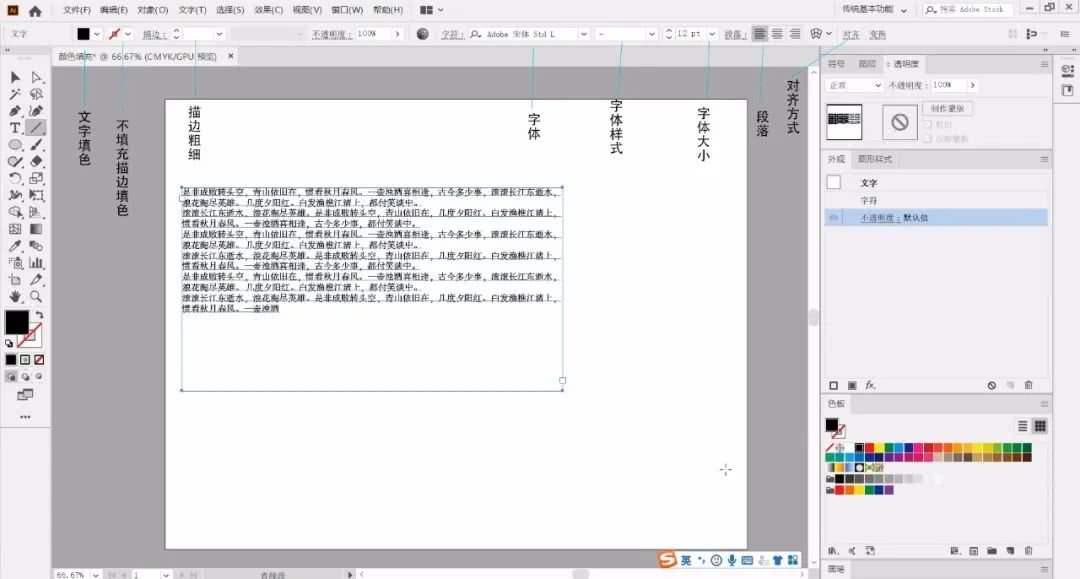Click the 制作蒙版 button

946,108
